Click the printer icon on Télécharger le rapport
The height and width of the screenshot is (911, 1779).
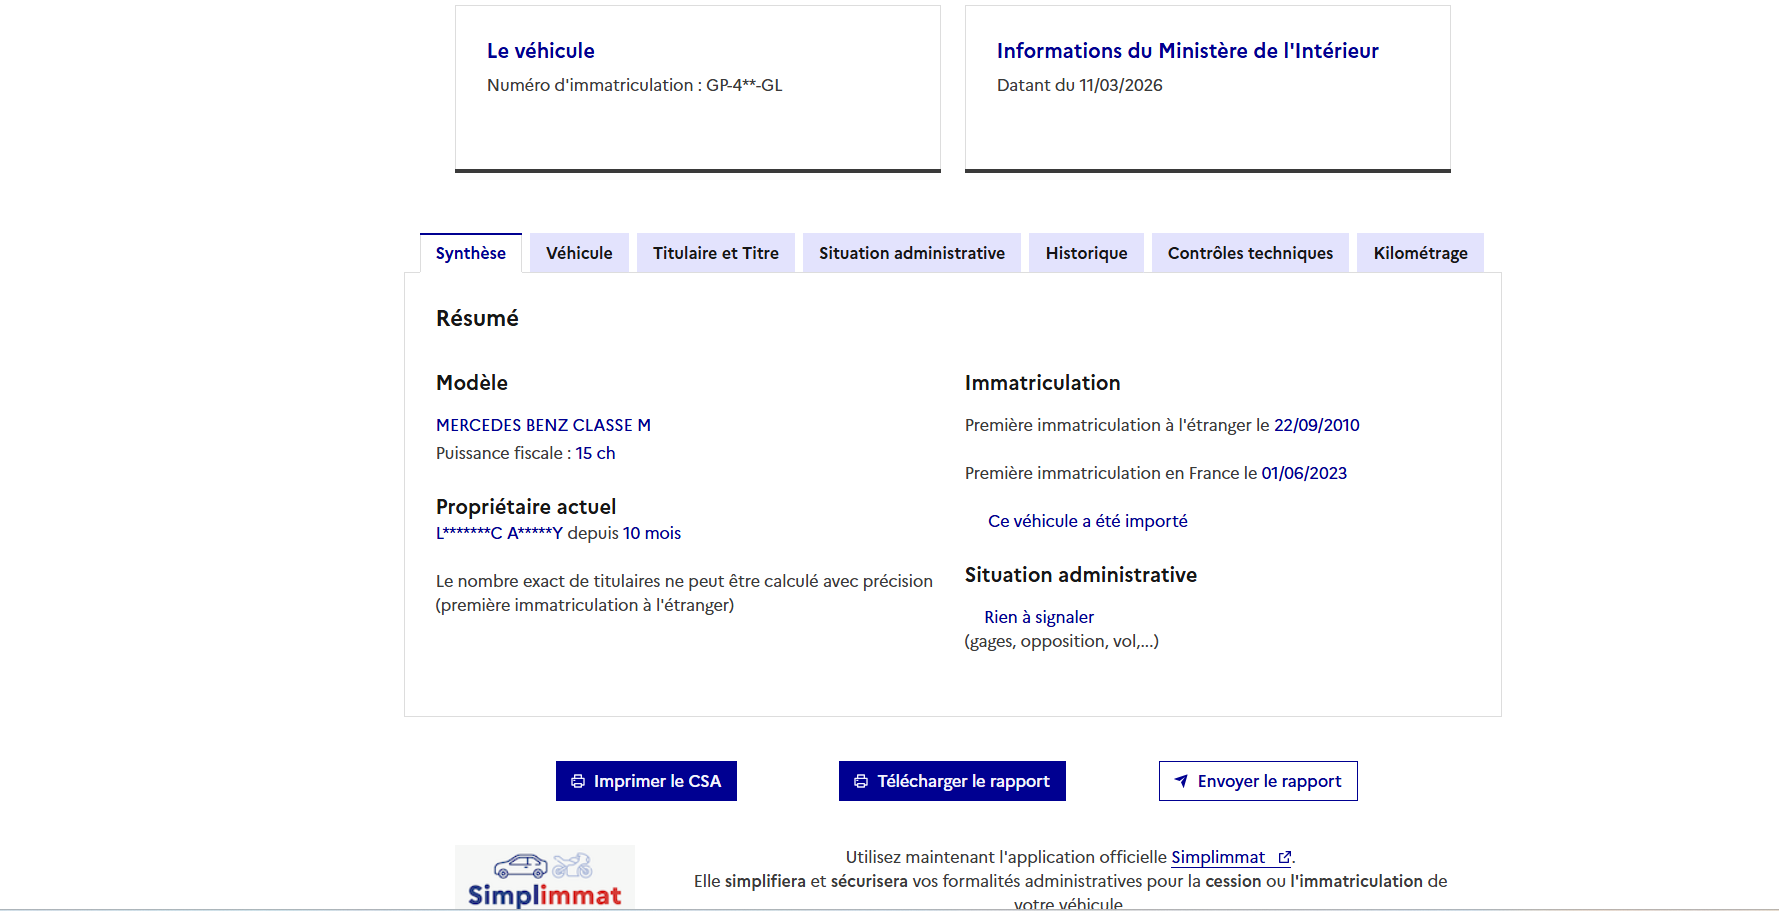(x=861, y=781)
